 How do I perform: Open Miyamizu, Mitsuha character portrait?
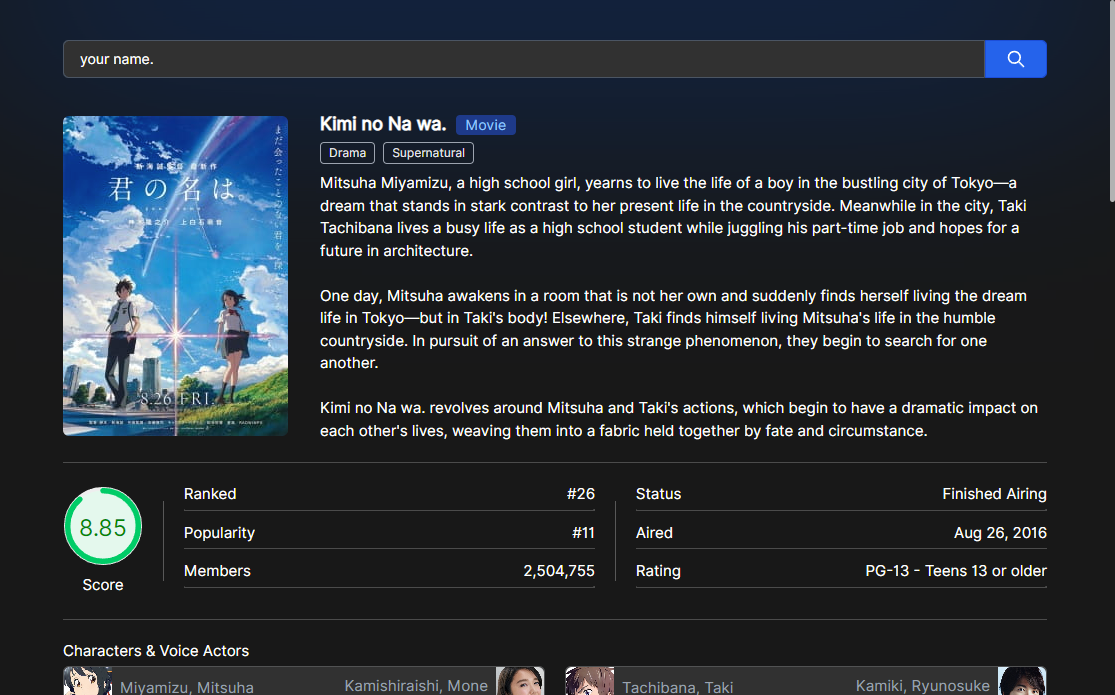click(x=88, y=681)
